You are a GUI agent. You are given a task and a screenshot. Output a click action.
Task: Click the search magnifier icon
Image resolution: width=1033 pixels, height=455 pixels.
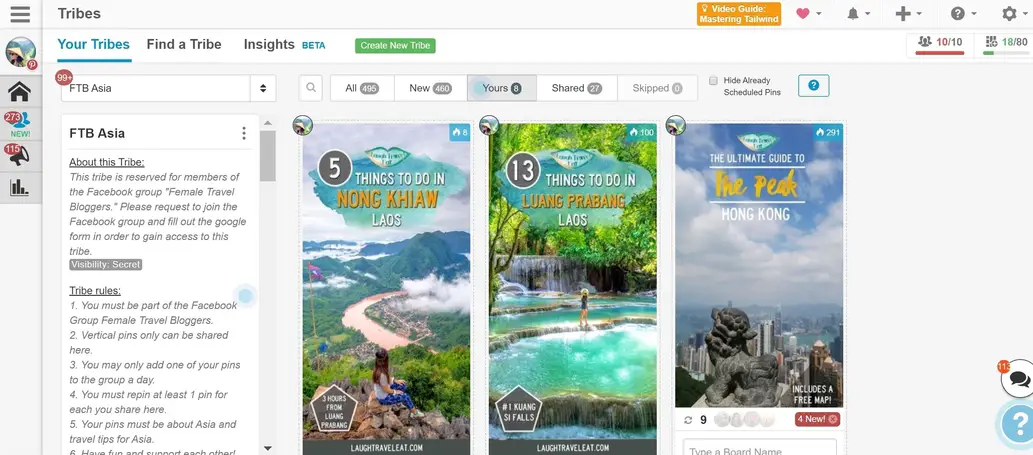pos(311,88)
